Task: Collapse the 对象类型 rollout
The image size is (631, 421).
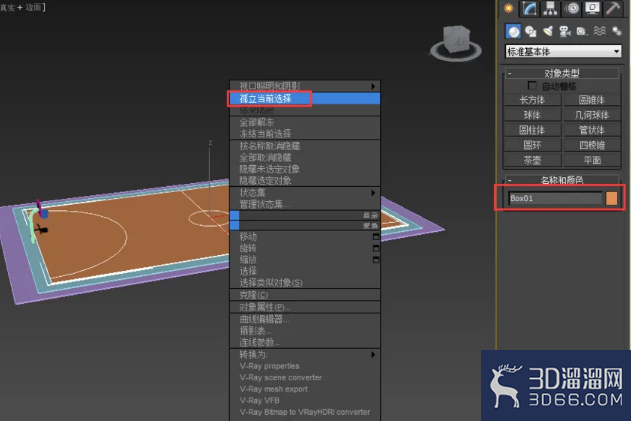Action: [x=561, y=73]
